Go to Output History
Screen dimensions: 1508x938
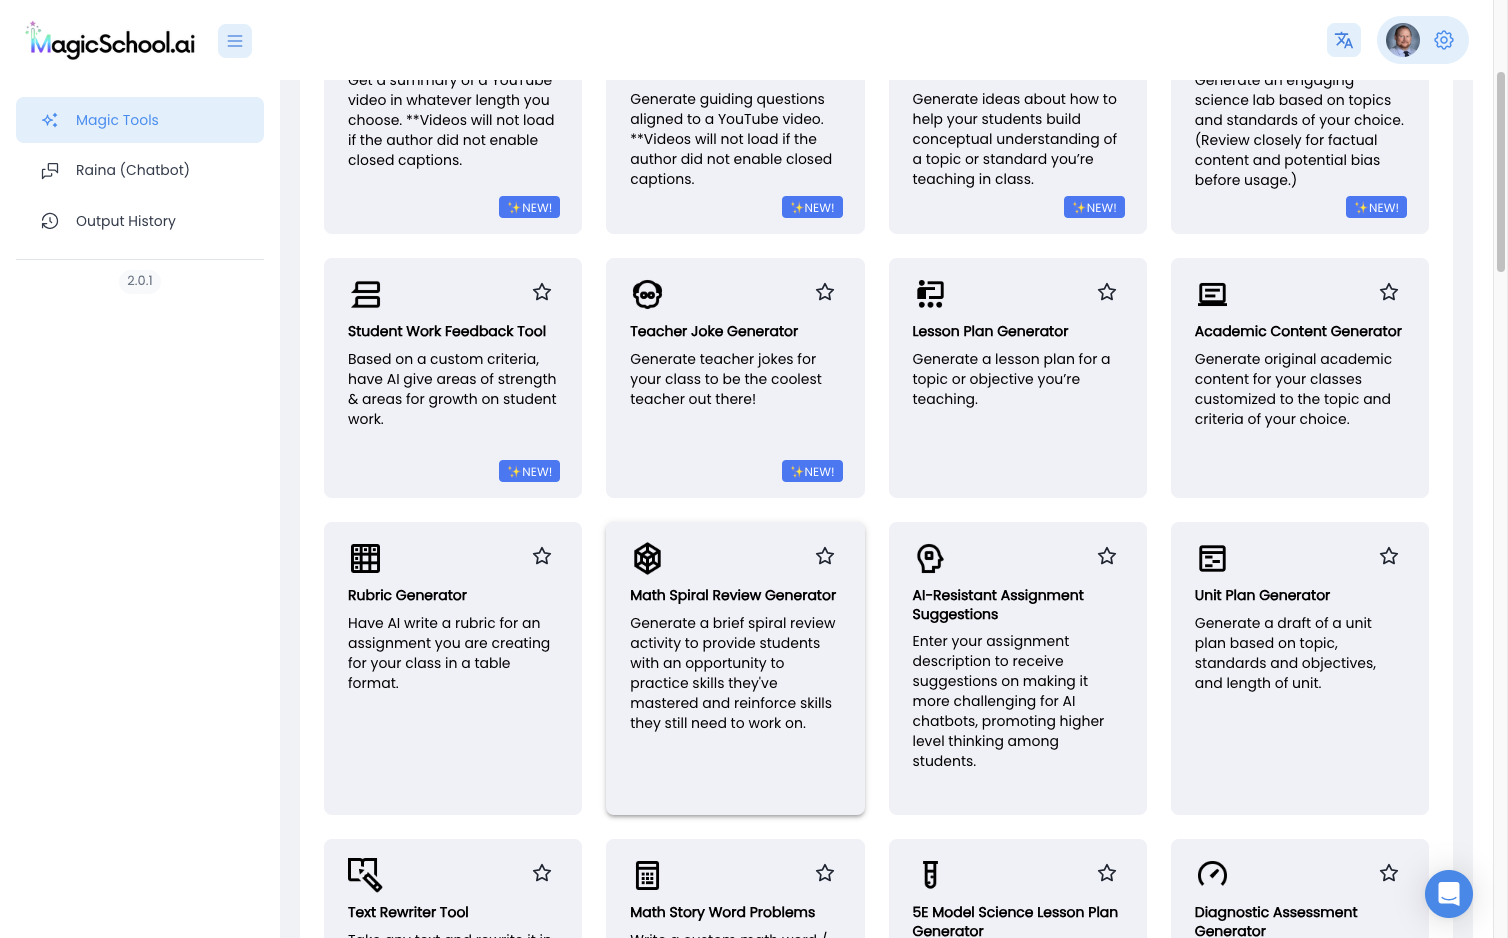(x=140, y=221)
